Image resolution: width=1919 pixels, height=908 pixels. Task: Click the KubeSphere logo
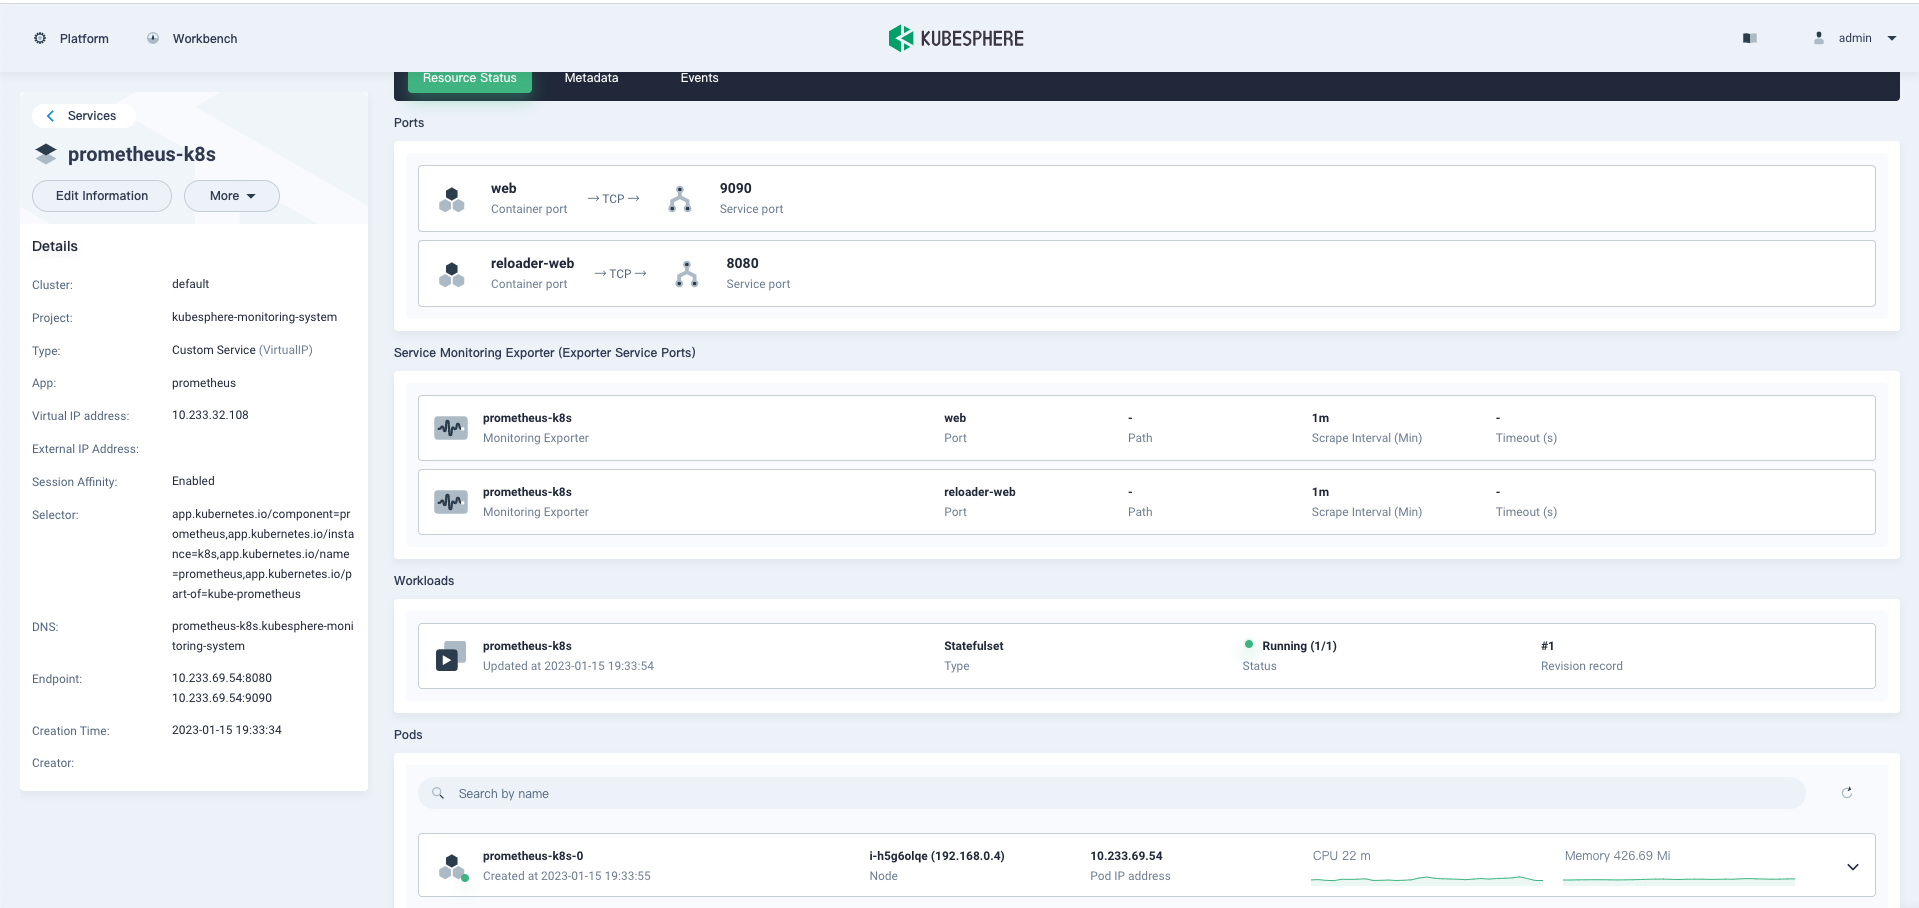coord(956,38)
